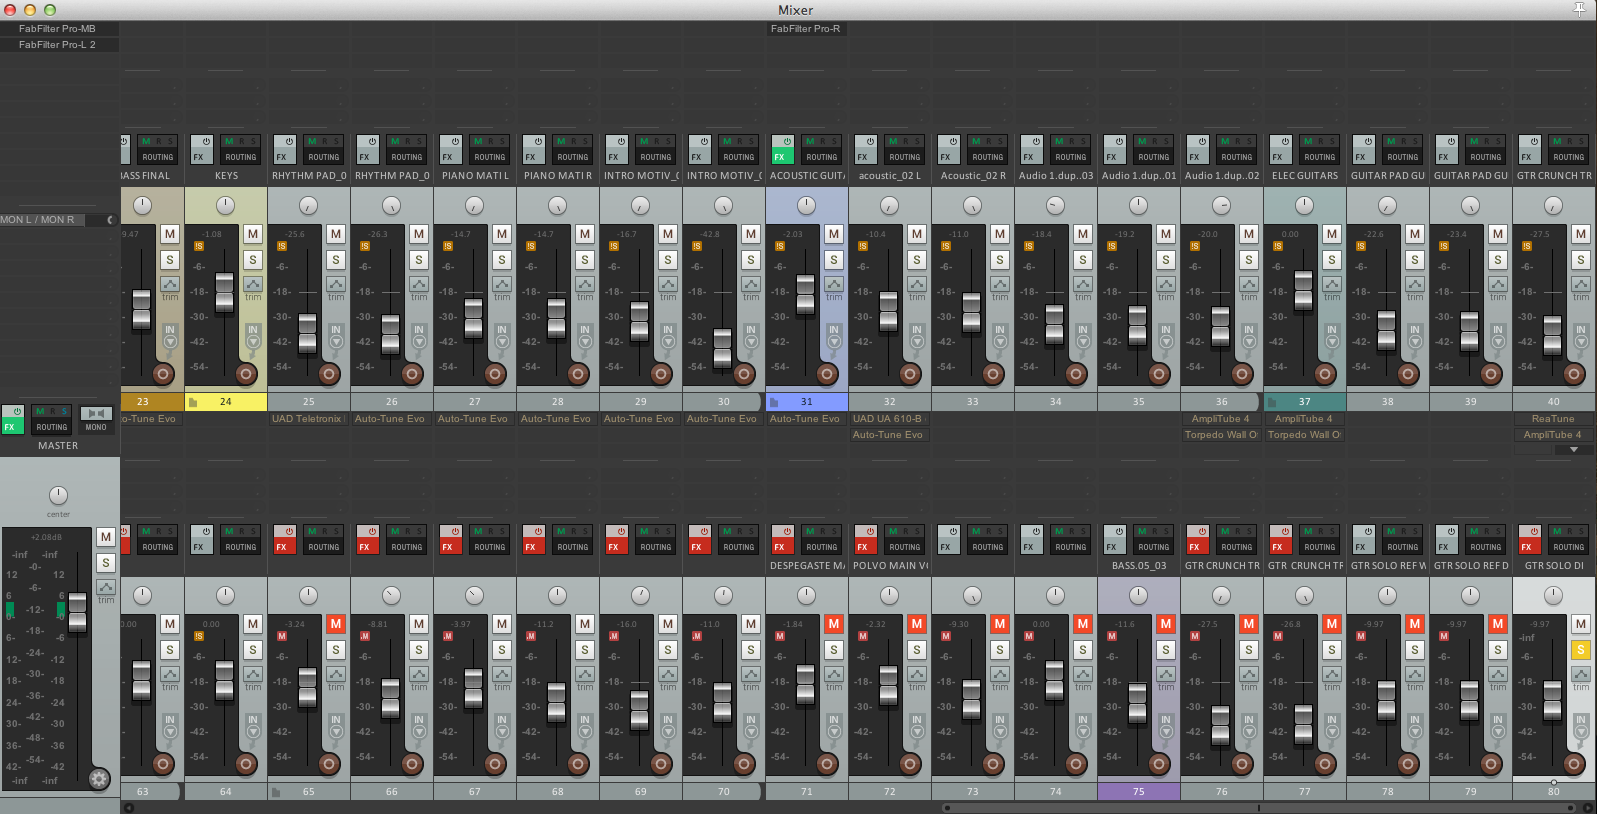Solo track 31 ACOUSTIC GUITAR
This screenshot has width=1597, height=814.
[x=834, y=260]
